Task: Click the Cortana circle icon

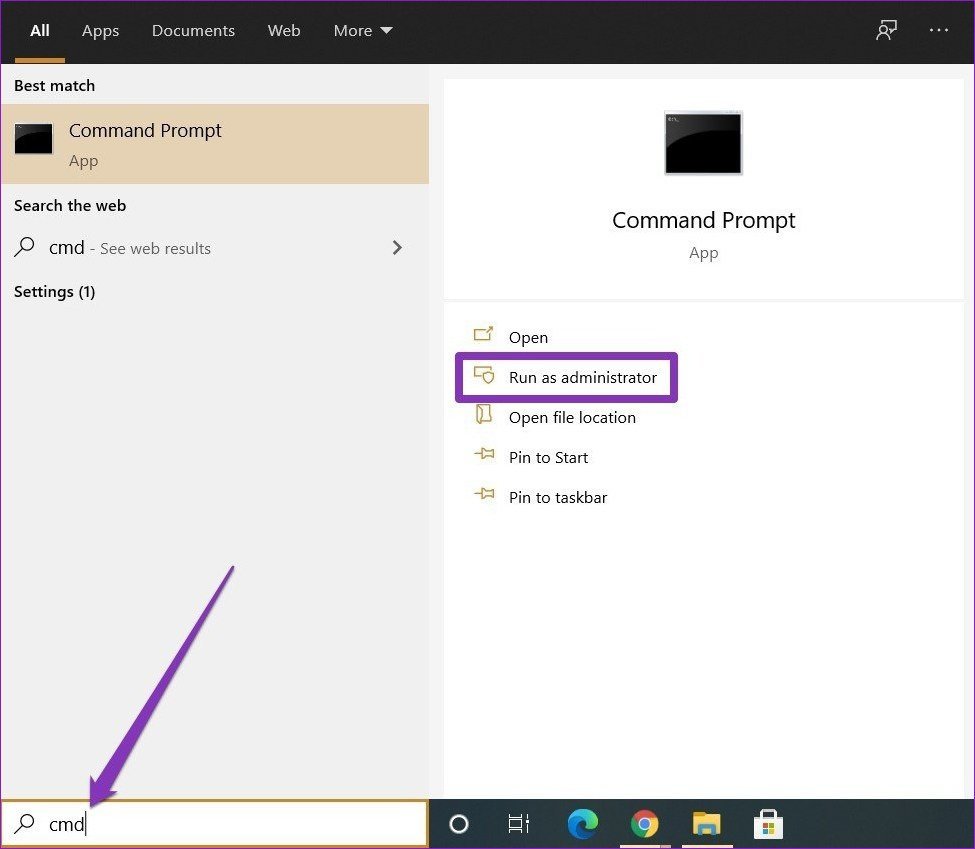Action: pos(459,824)
